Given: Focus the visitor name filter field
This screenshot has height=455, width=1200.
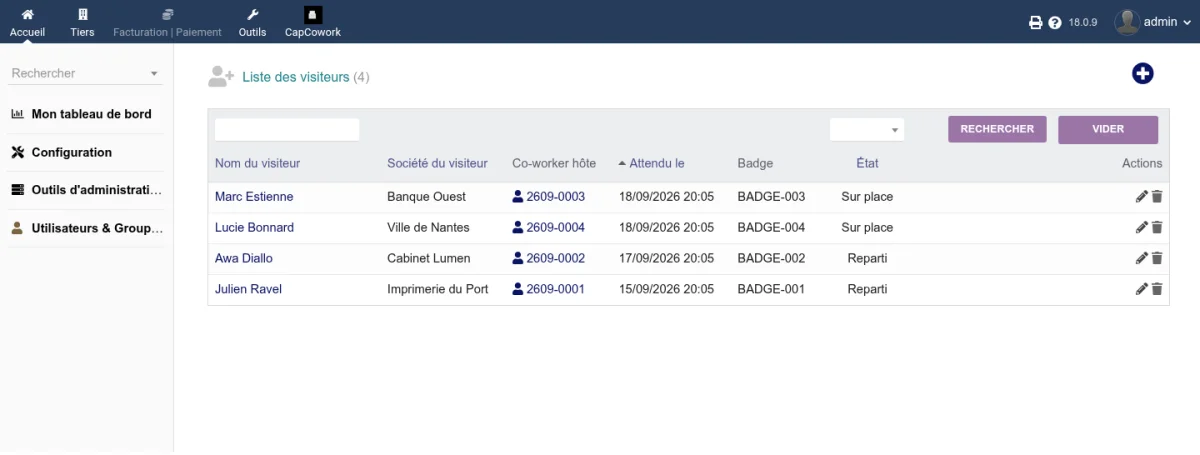Looking at the screenshot, I should 287,129.
